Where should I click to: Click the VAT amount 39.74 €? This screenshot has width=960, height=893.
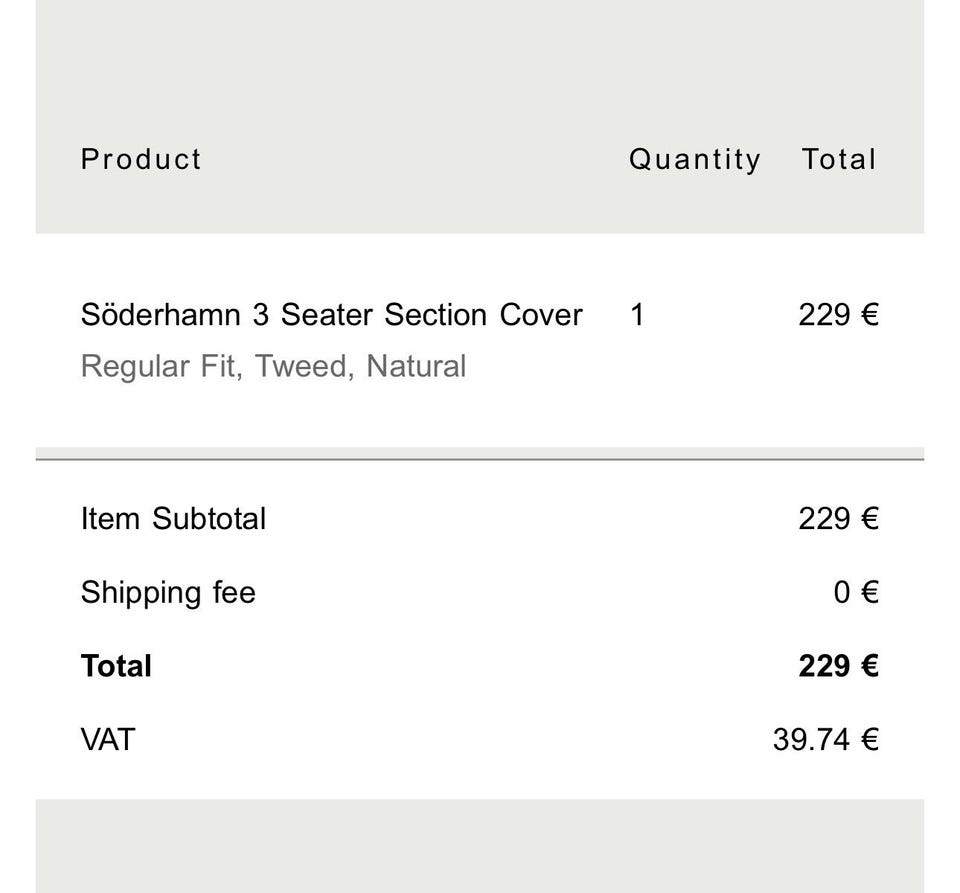(x=826, y=739)
